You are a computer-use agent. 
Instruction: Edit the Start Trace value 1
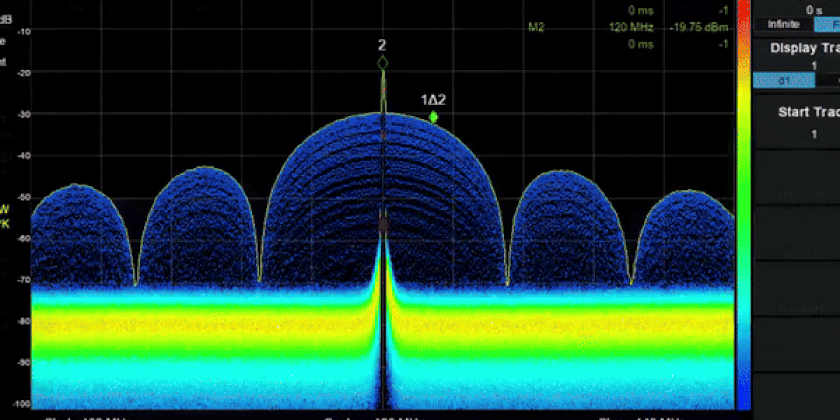click(x=813, y=133)
